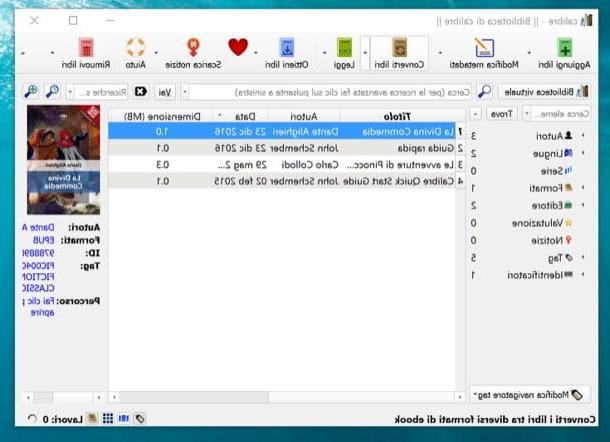
Task: Expand the Identificatori category
Action: tap(583, 275)
